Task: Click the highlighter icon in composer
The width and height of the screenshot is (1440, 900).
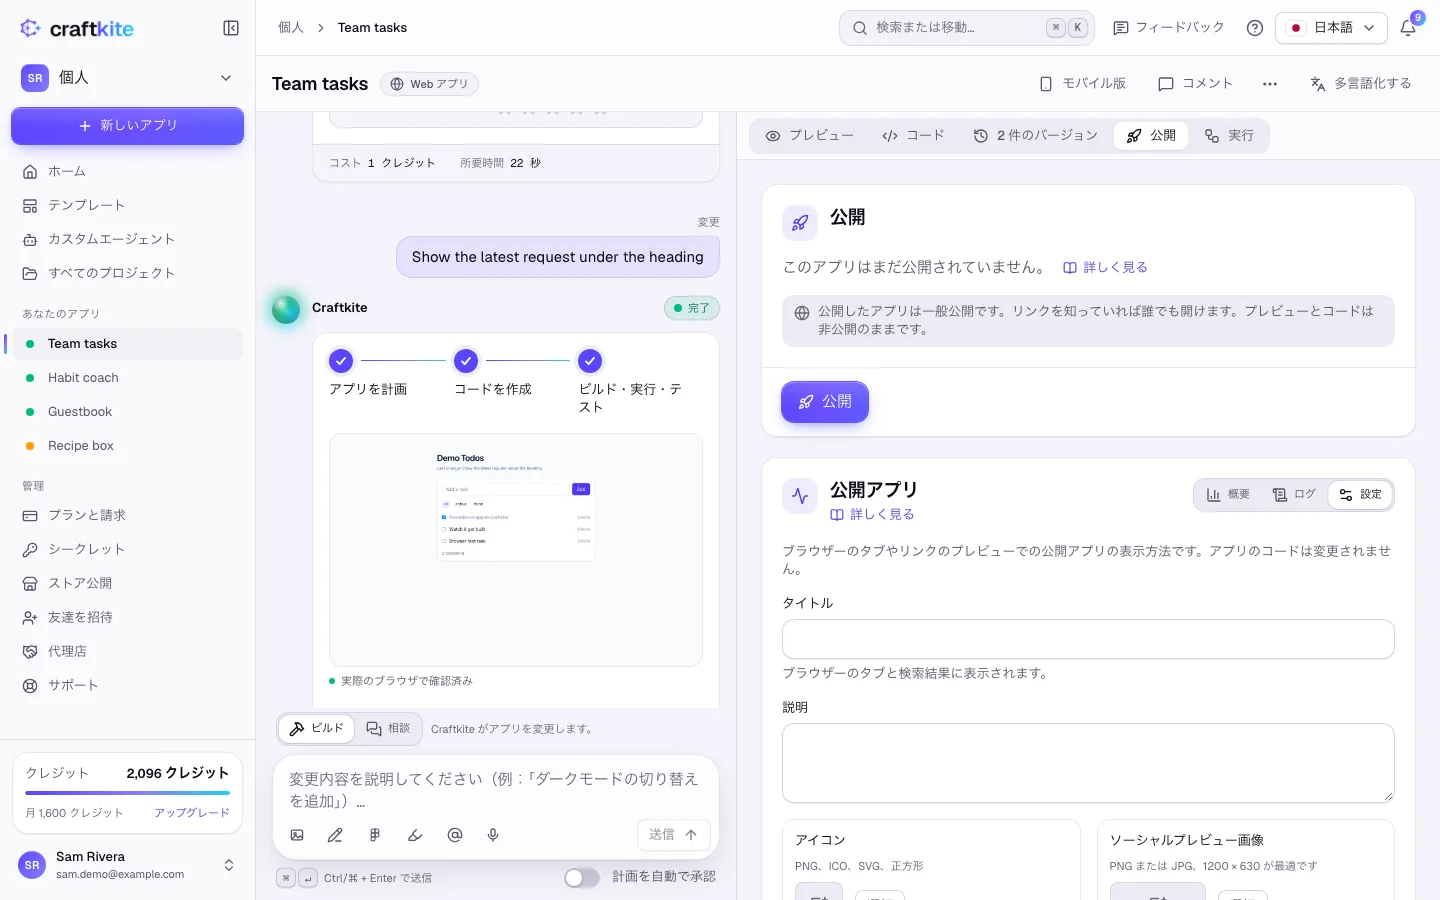Action: 415,835
